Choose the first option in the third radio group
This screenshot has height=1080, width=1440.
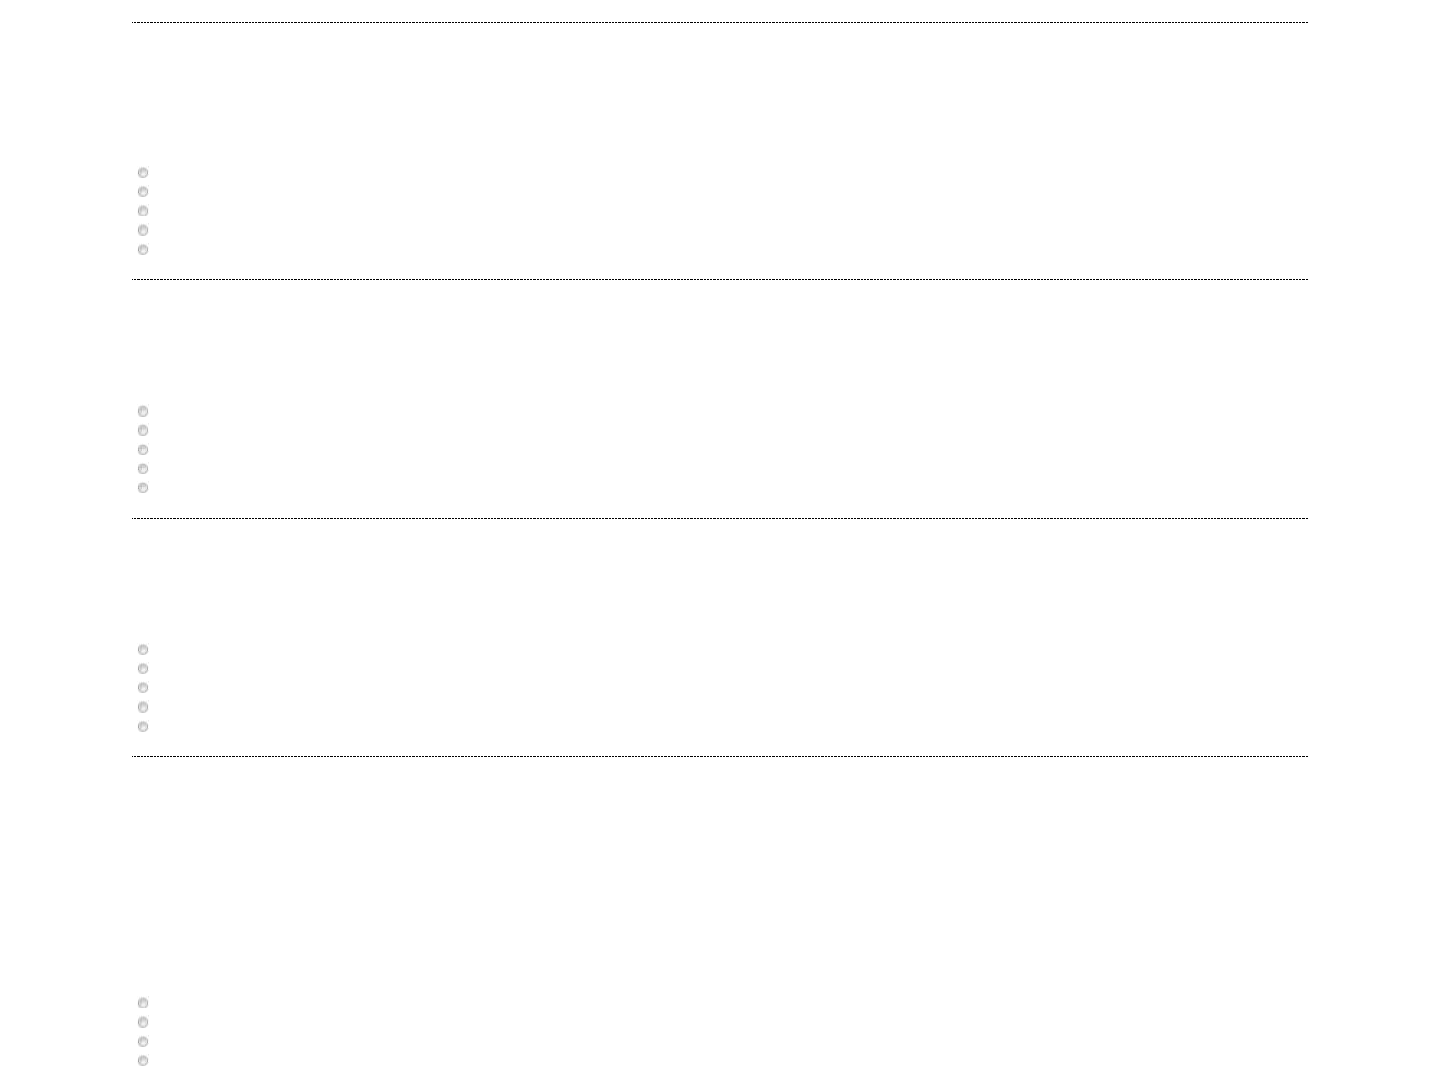point(143,650)
